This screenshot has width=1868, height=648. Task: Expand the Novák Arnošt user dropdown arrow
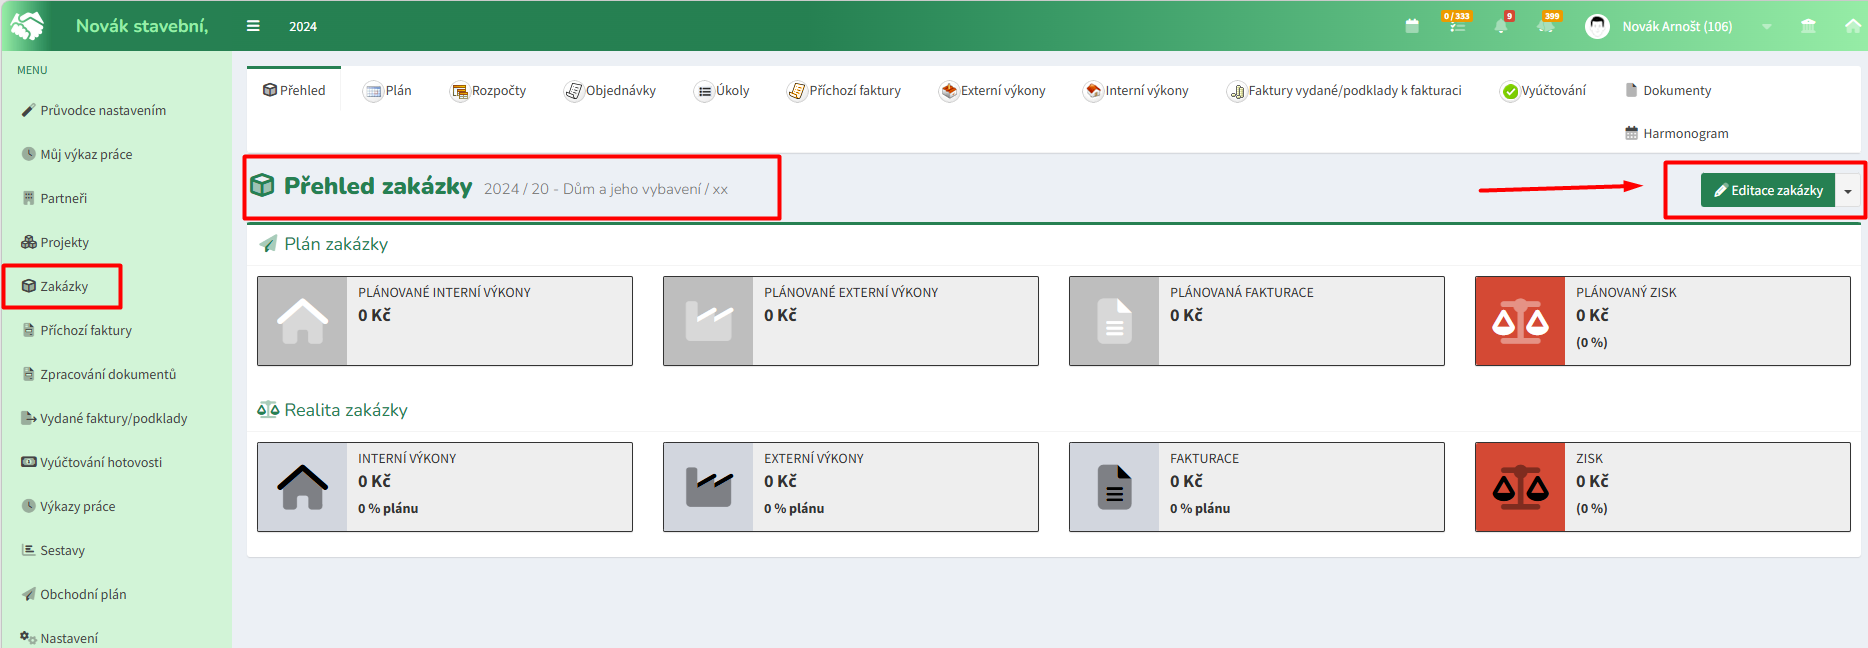(x=1767, y=27)
